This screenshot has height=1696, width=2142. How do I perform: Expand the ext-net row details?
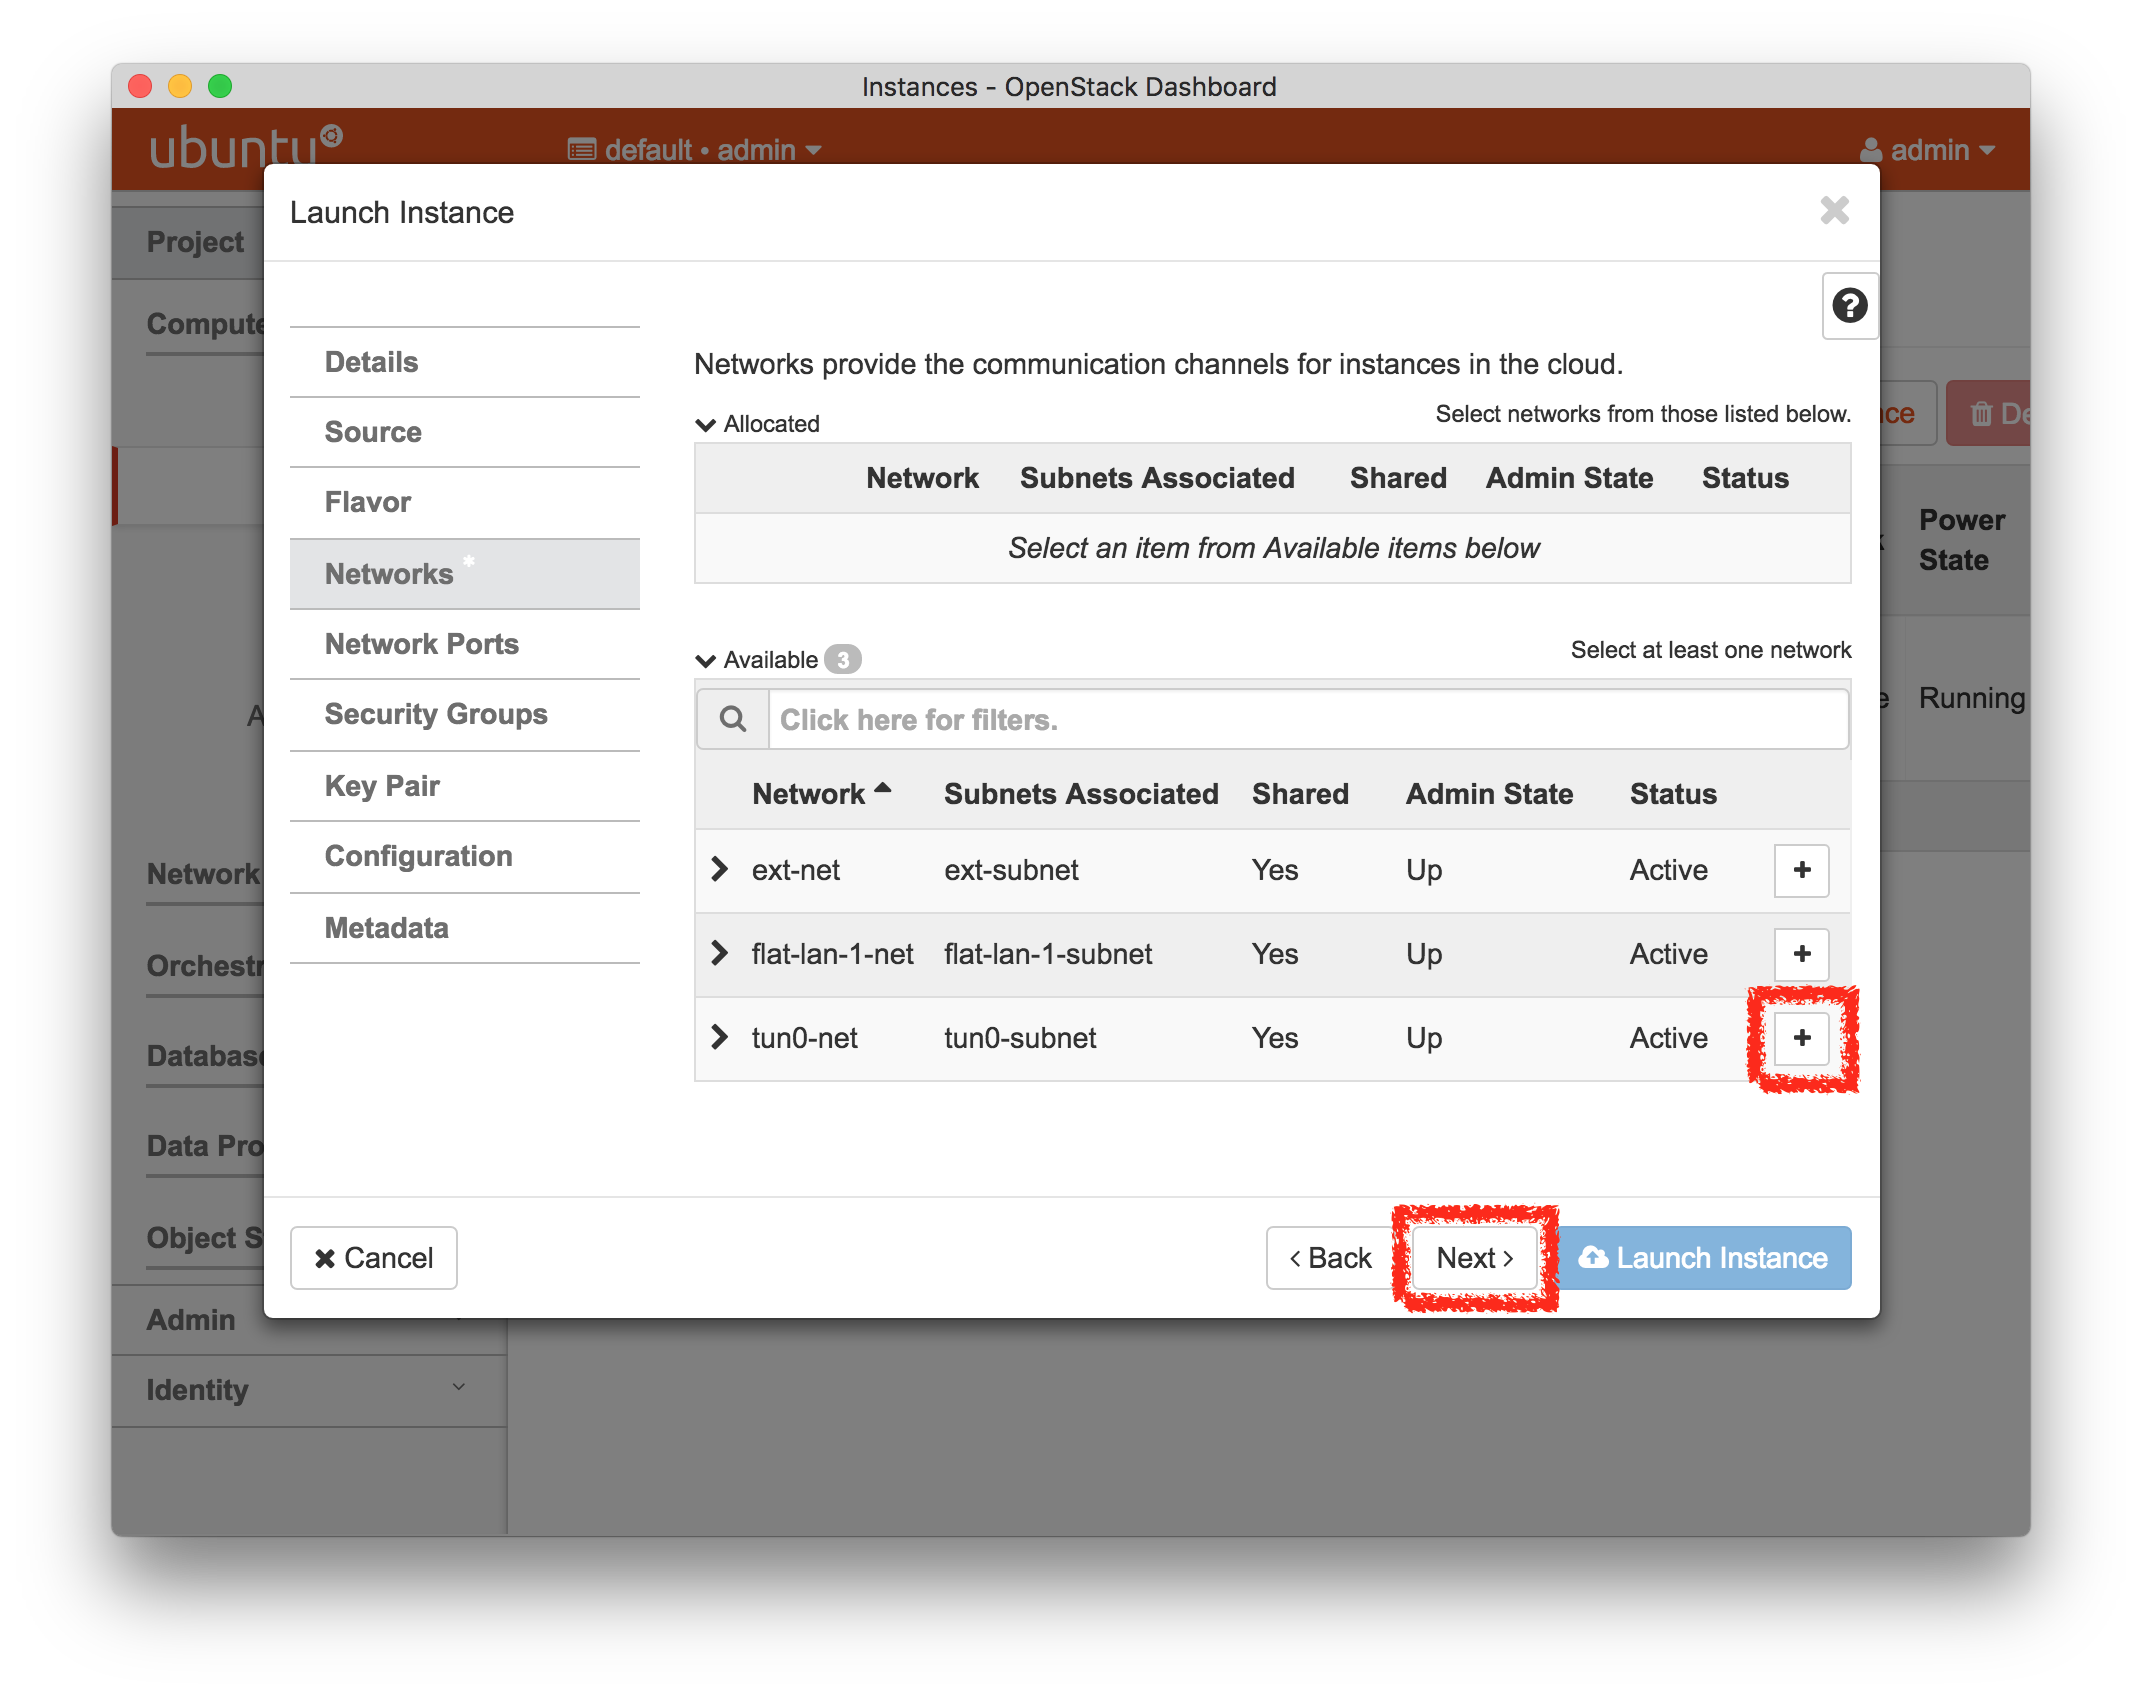tap(719, 869)
